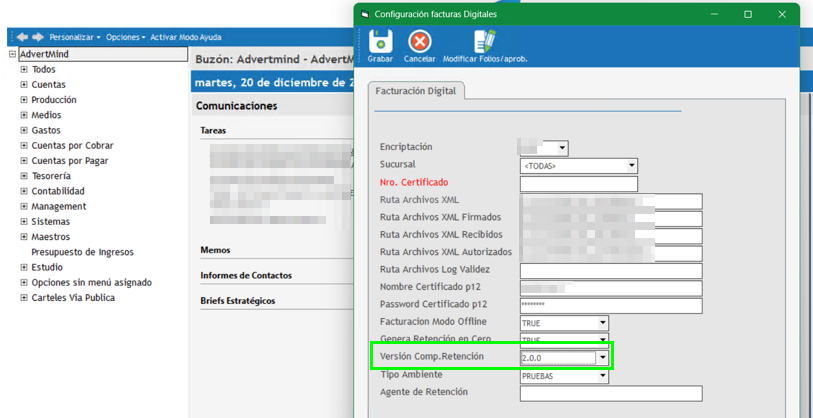The height and width of the screenshot is (418, 813).
Task: Expand the Contabilidad tree node
Action: [x=24, y=191]
